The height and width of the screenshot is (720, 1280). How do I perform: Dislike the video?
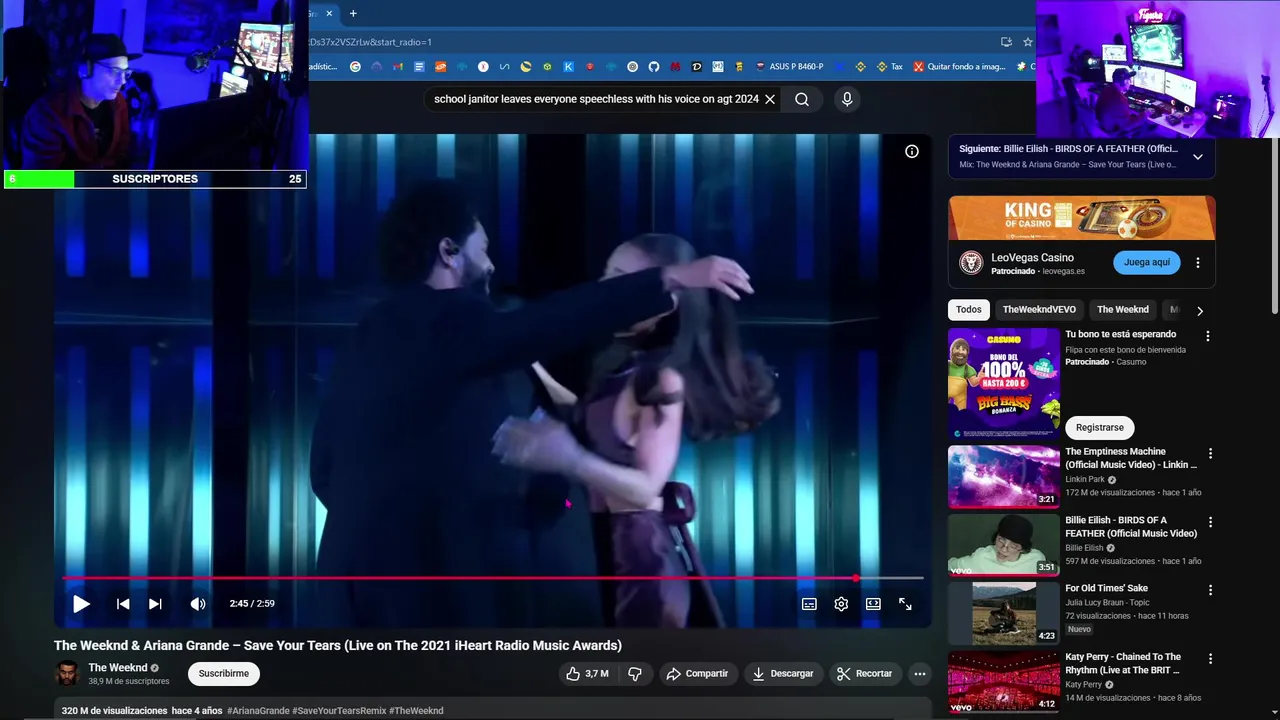click(635, 674)
